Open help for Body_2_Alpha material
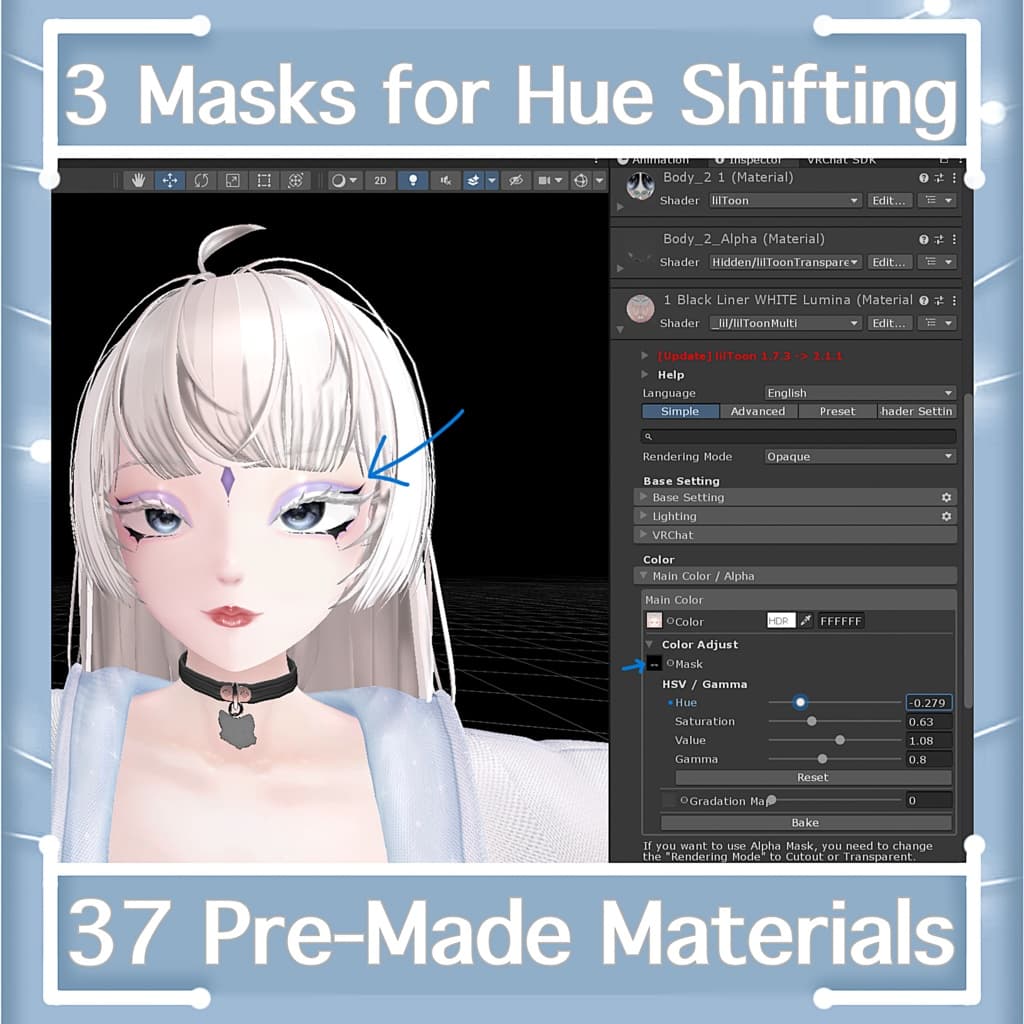 (x=923, y=240)
